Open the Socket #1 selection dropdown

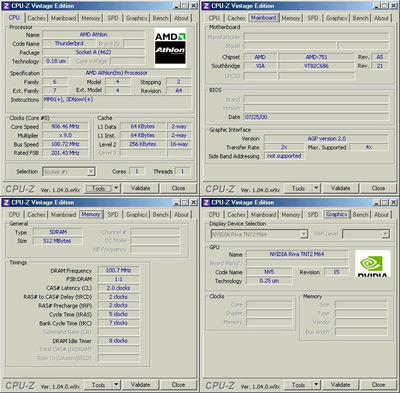(x=91, y=172)
